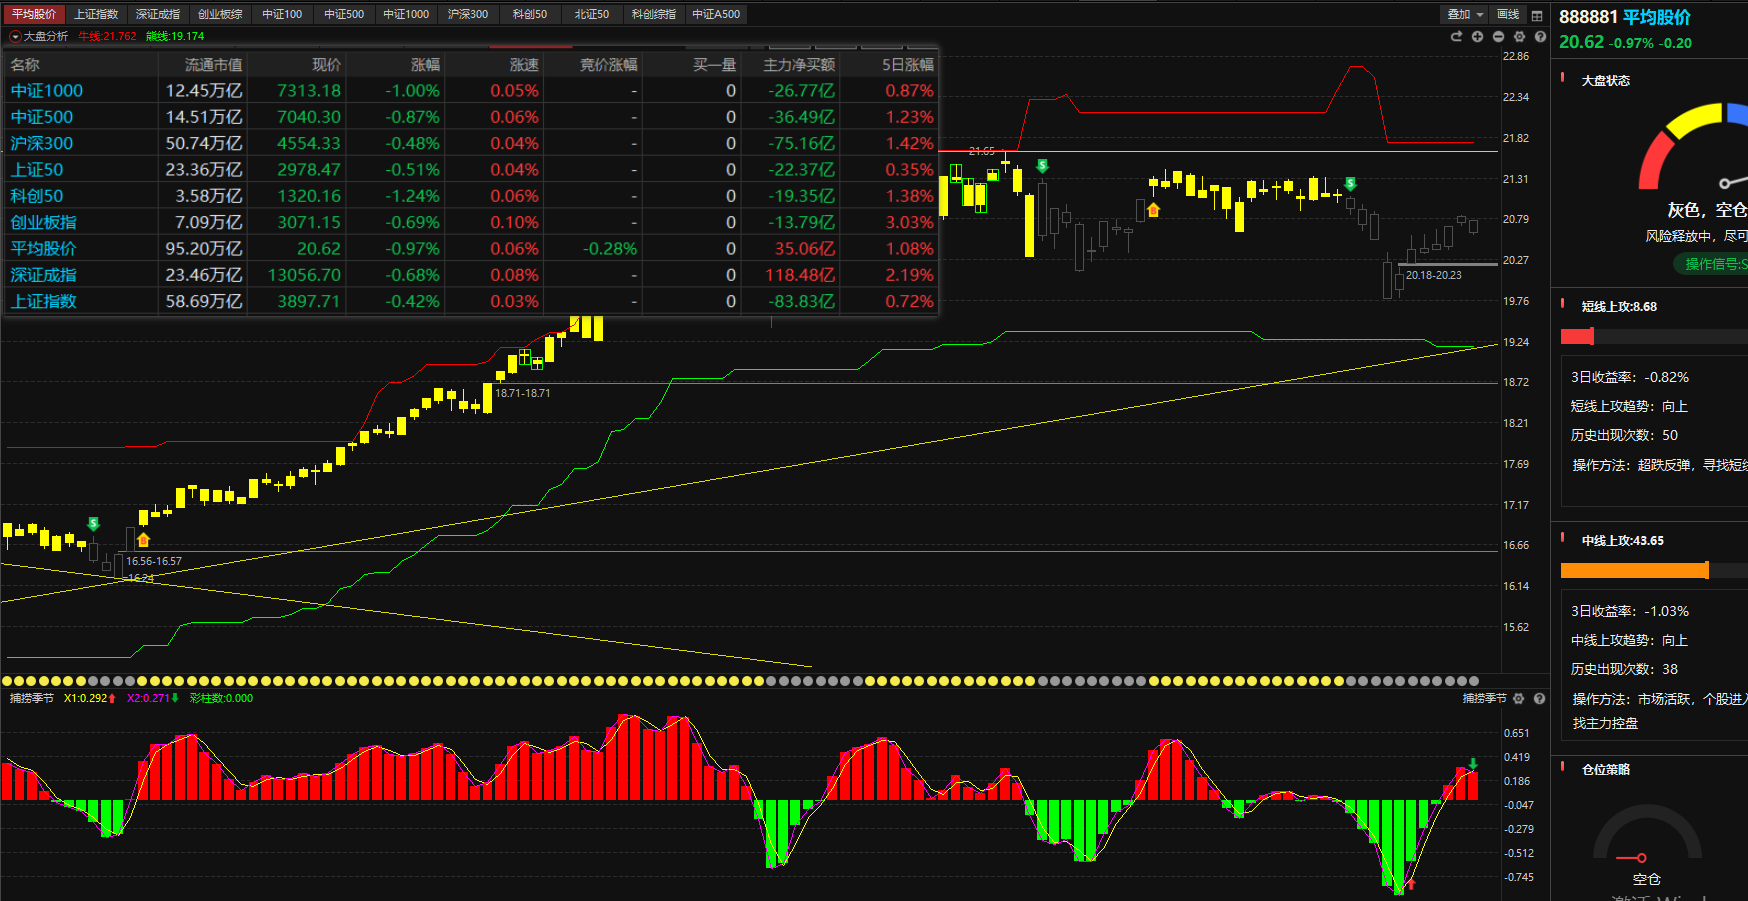Click the 画线 drawing button
Image resolution: width=1748 pixels, height=901 pixels.
[1508, 14]
